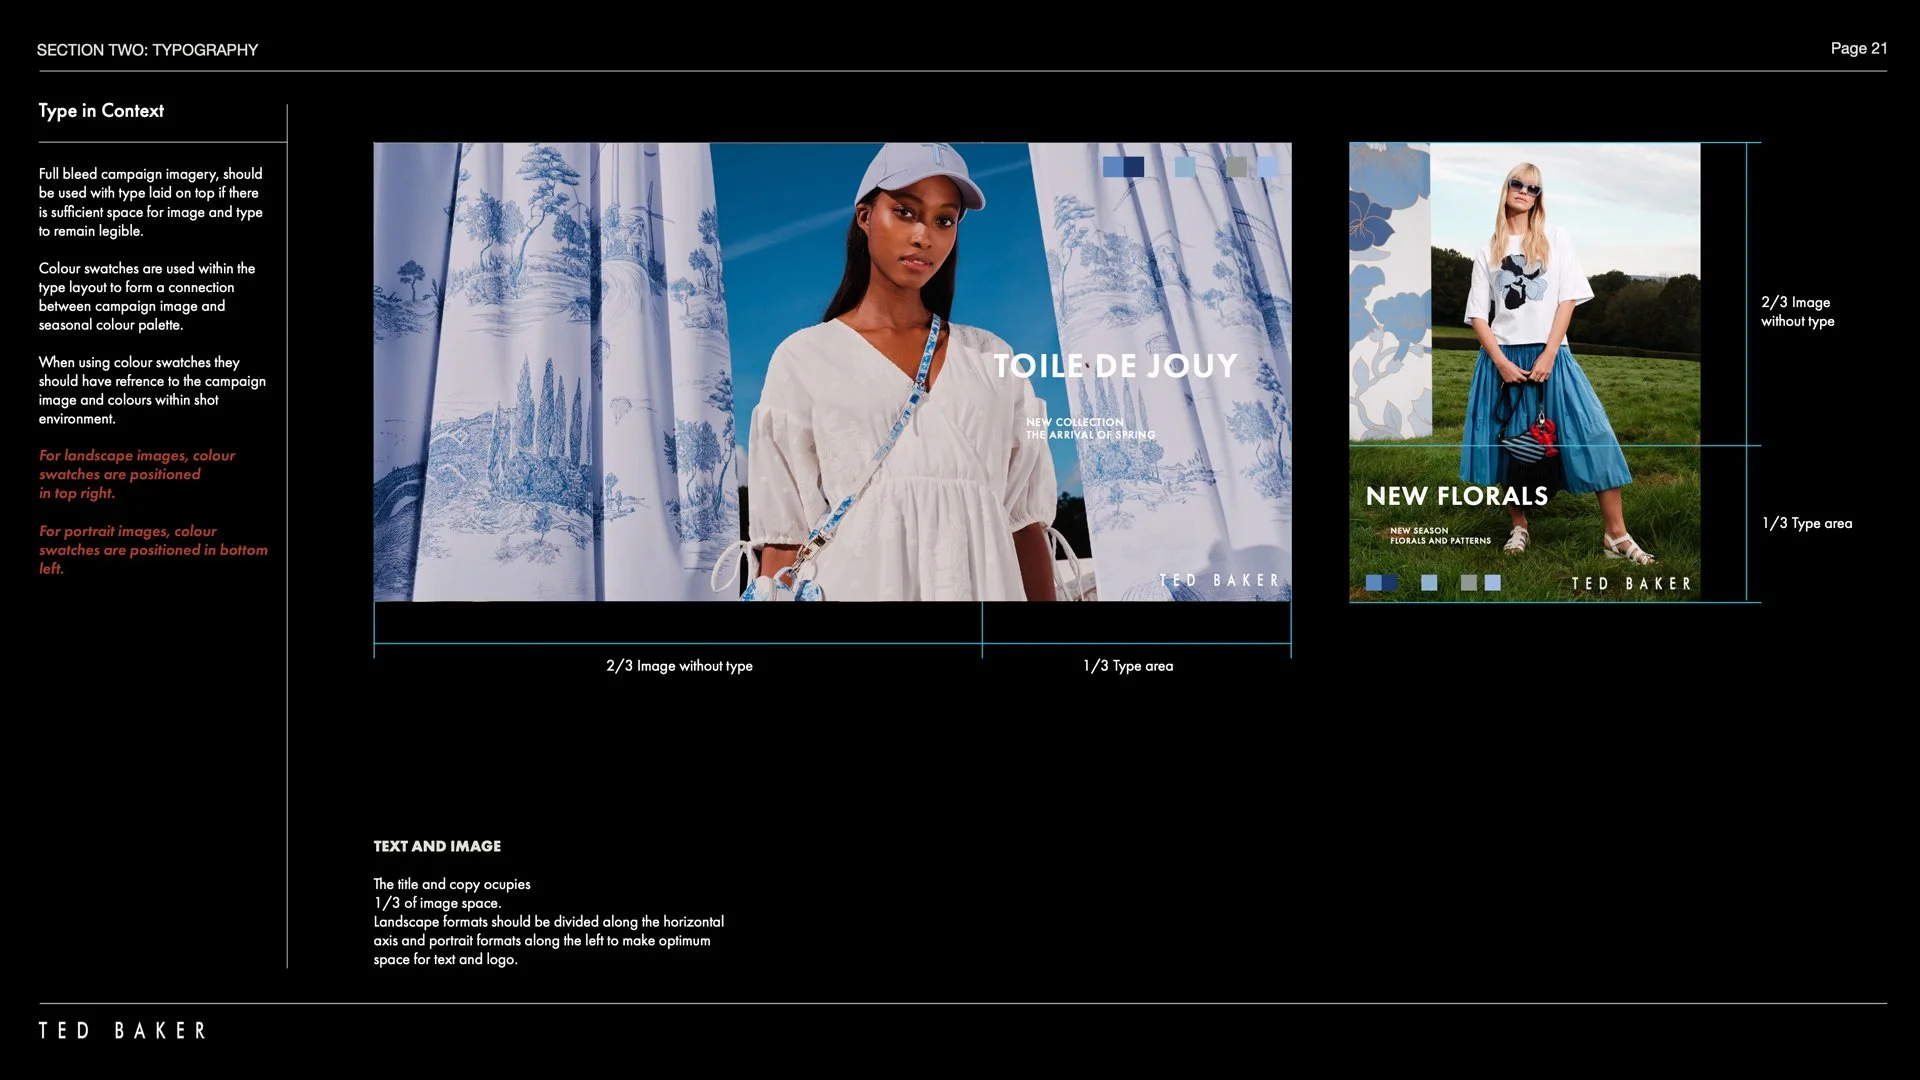Click the red portrait images swatch note
Viewport: 1920px width, 1080px height.
(x=153, y=549)
